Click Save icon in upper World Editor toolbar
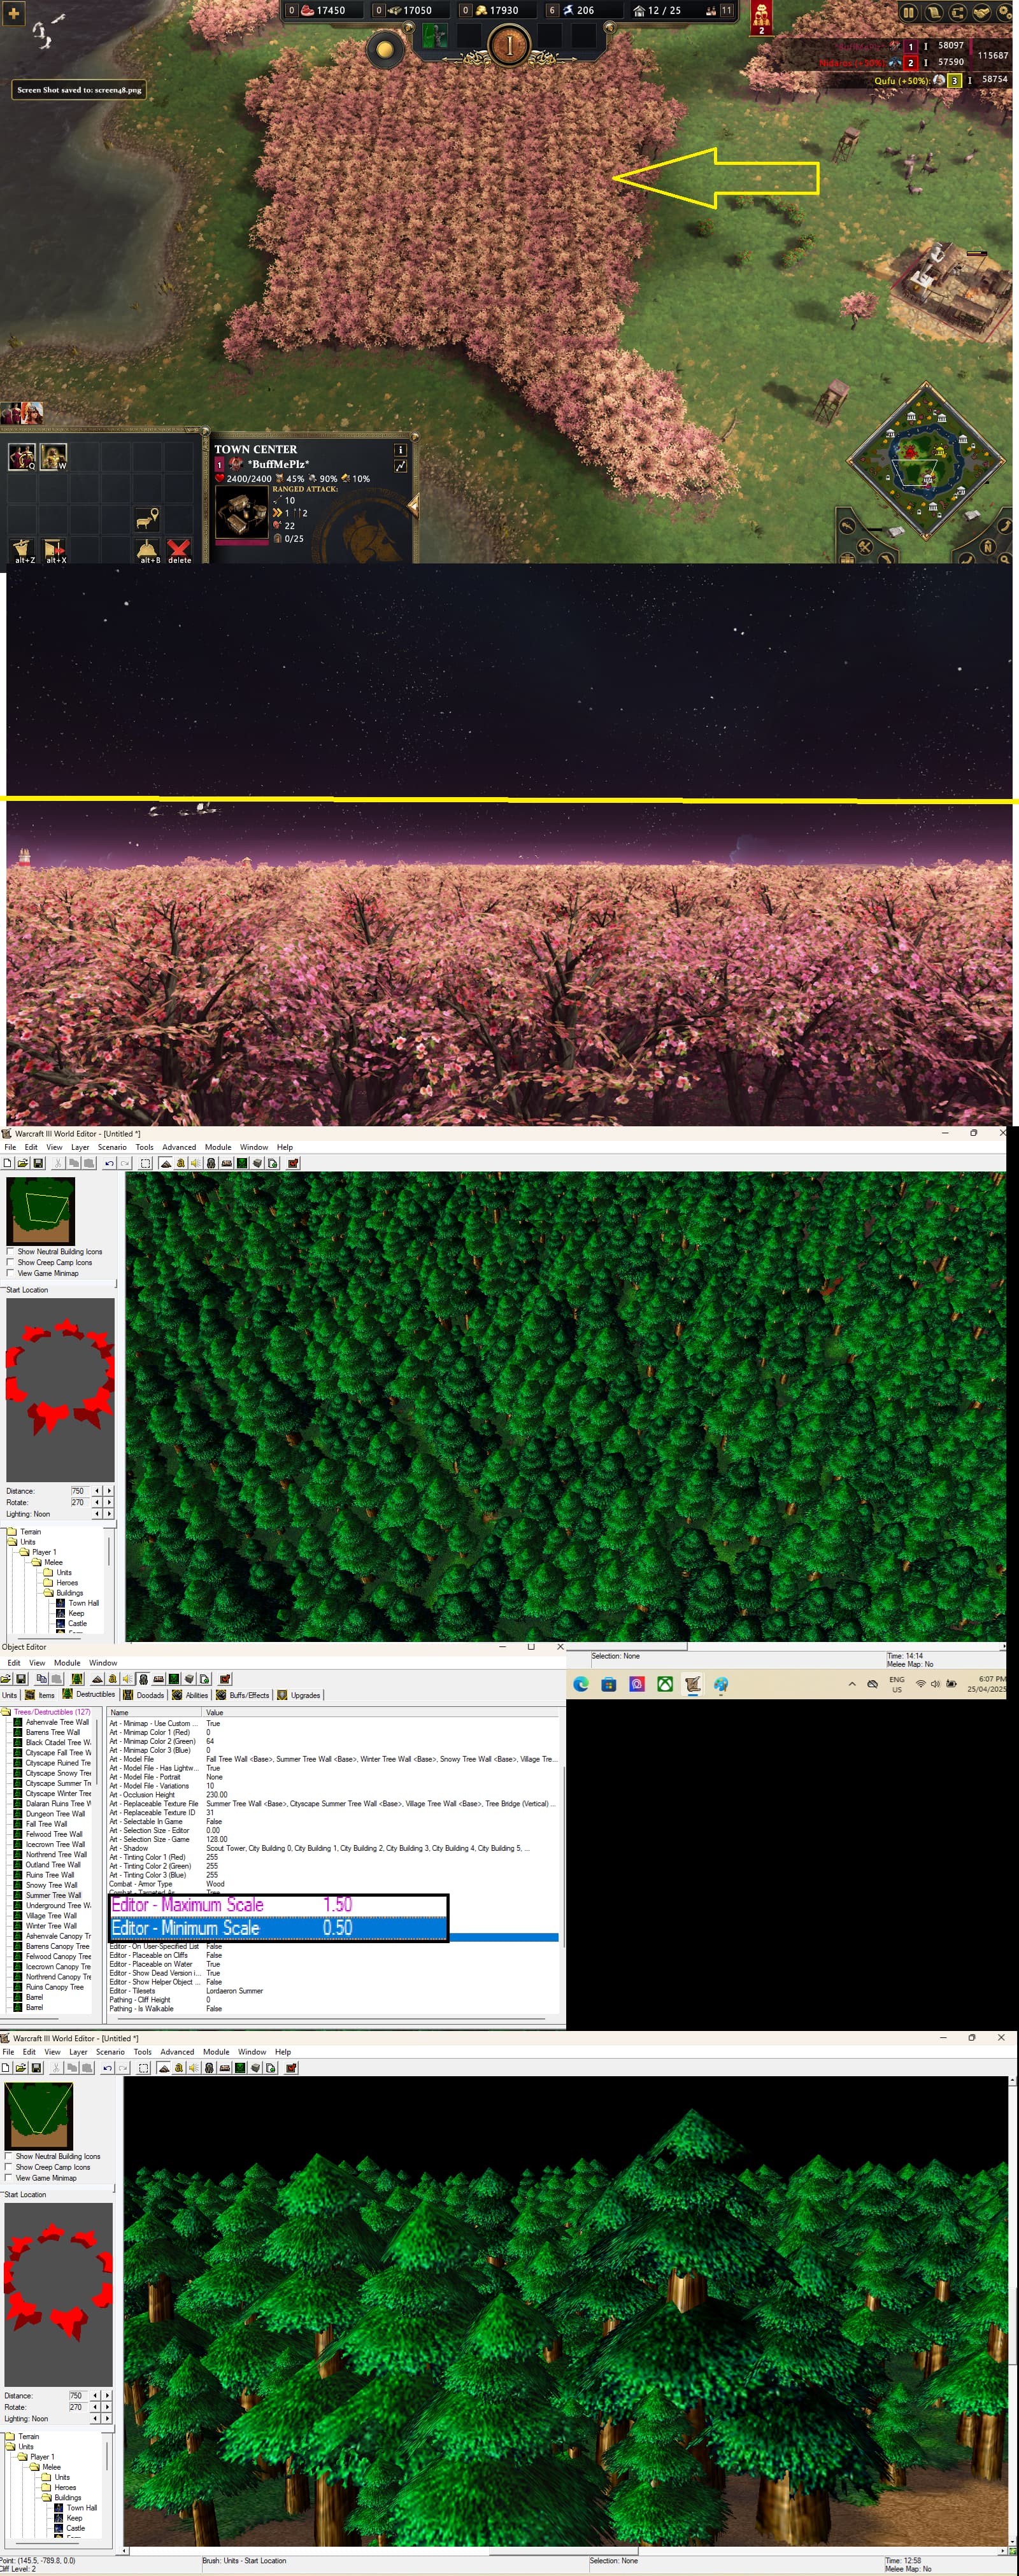 tap(39, 1163)
